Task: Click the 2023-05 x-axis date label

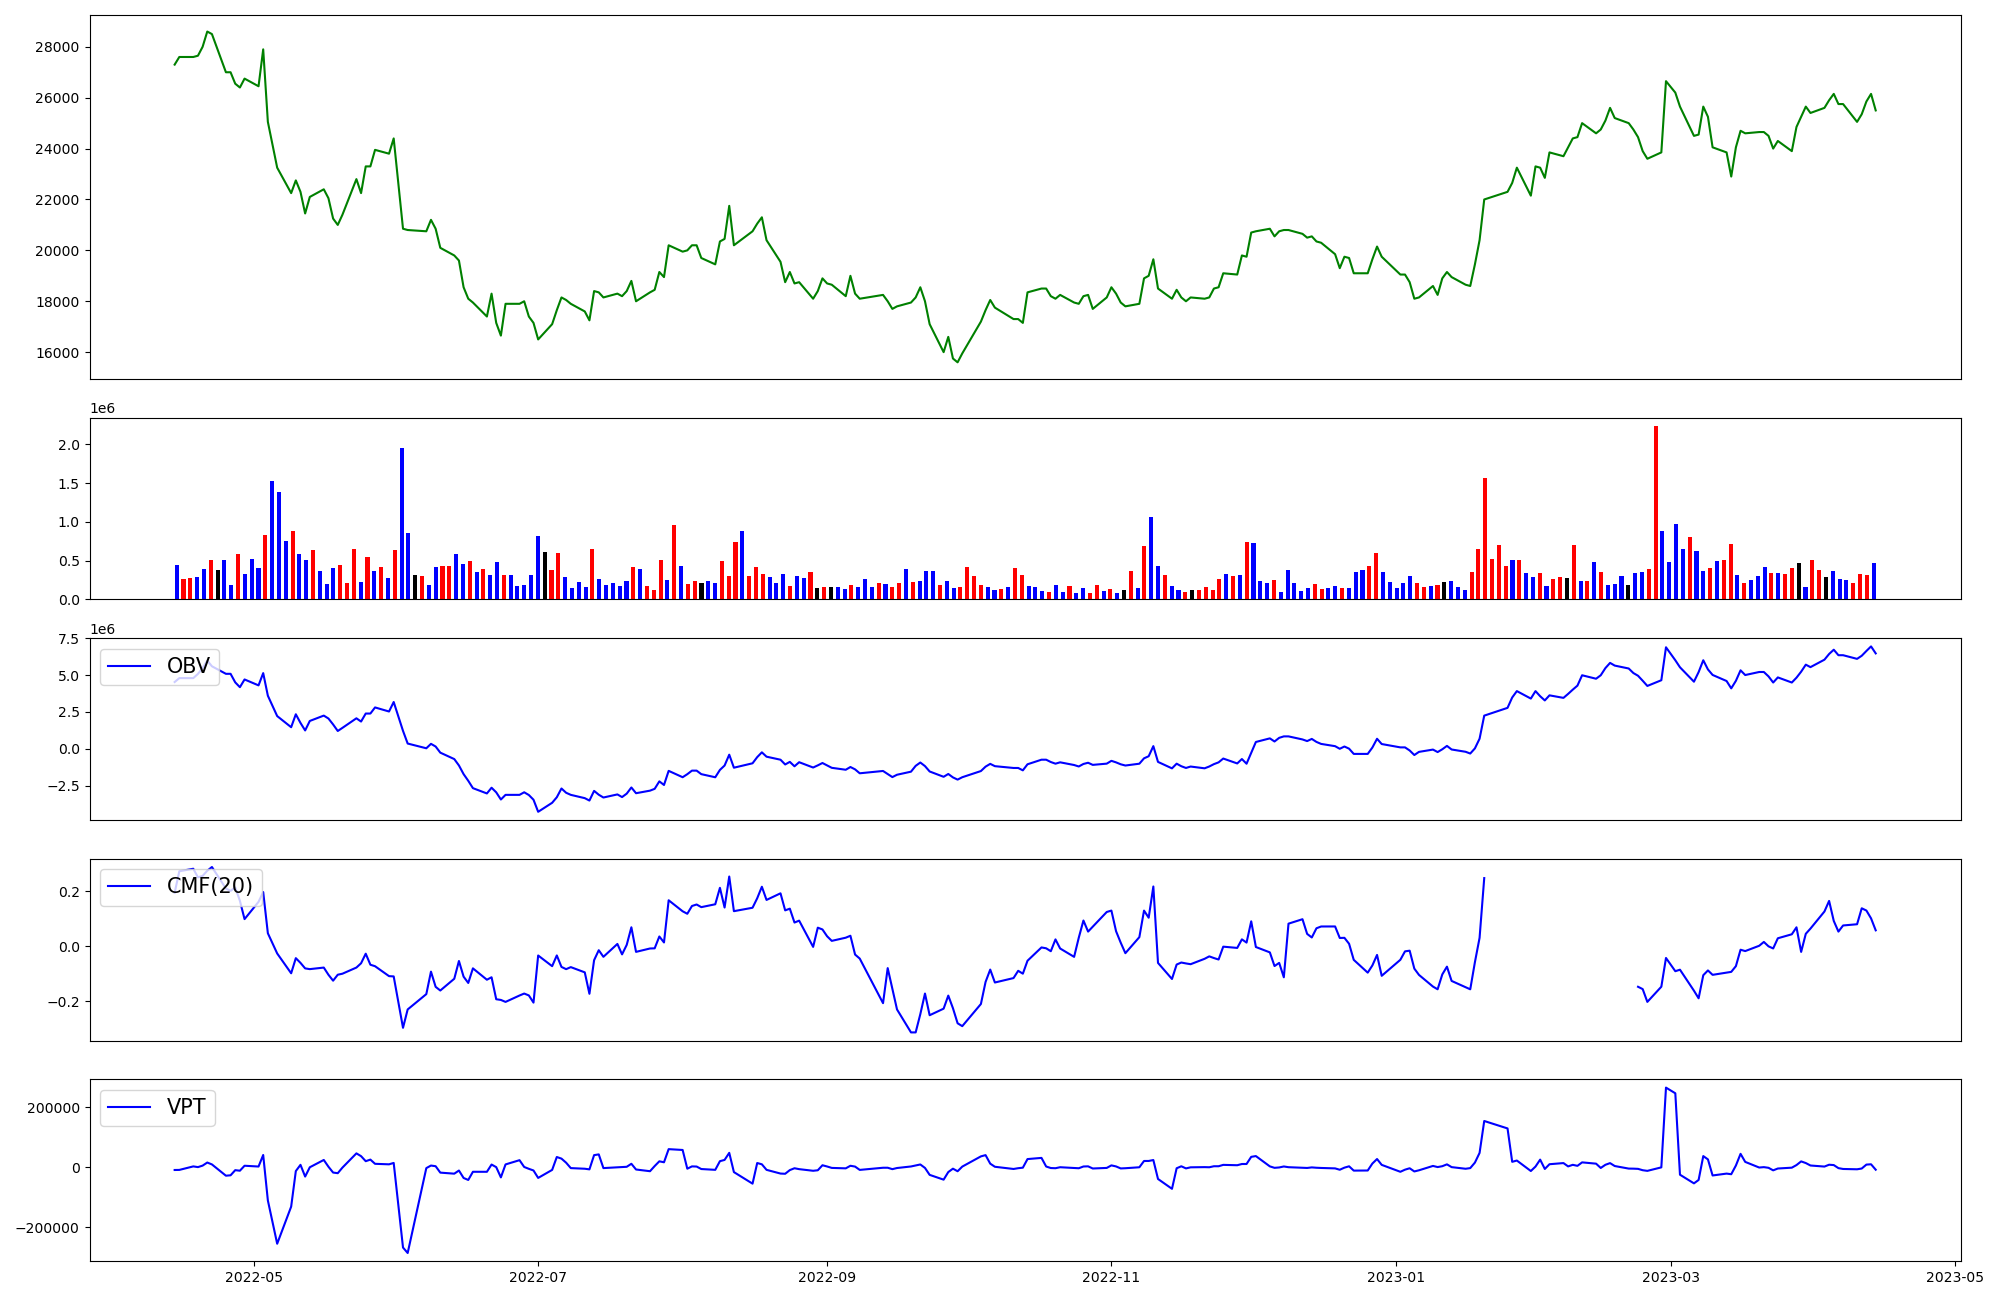Action: pos(1954,1277)
